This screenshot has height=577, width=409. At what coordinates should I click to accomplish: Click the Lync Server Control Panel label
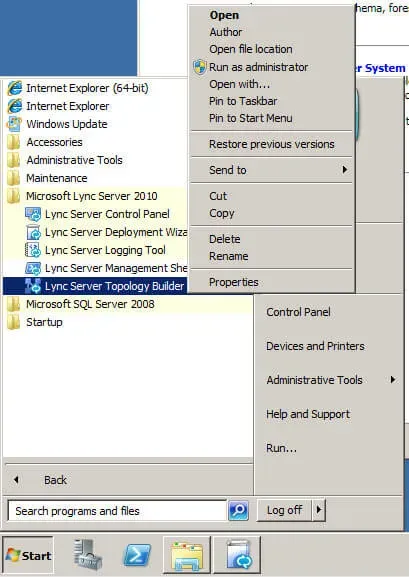pyautogui.click(x=107, y=214)
